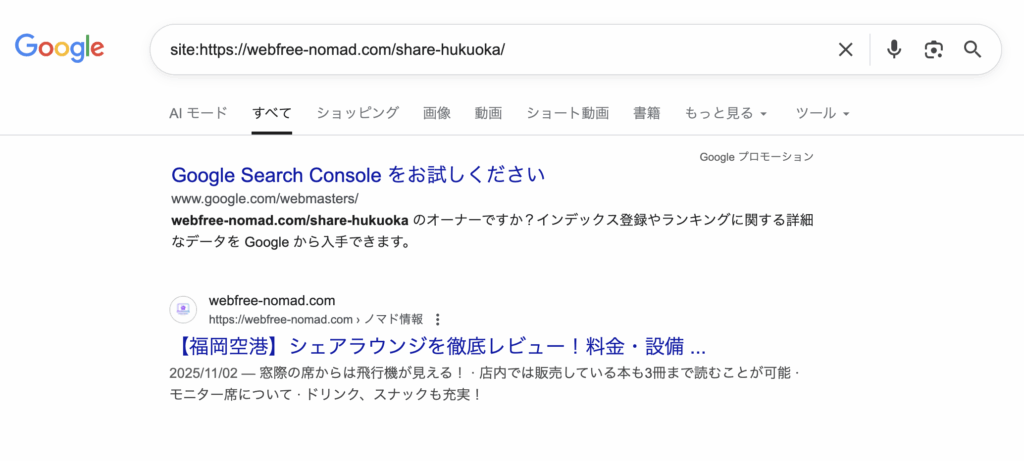Select the 書籍 tab
Image resolution: width=1024 pixels, height=461 pixels.
click(647, 113)
